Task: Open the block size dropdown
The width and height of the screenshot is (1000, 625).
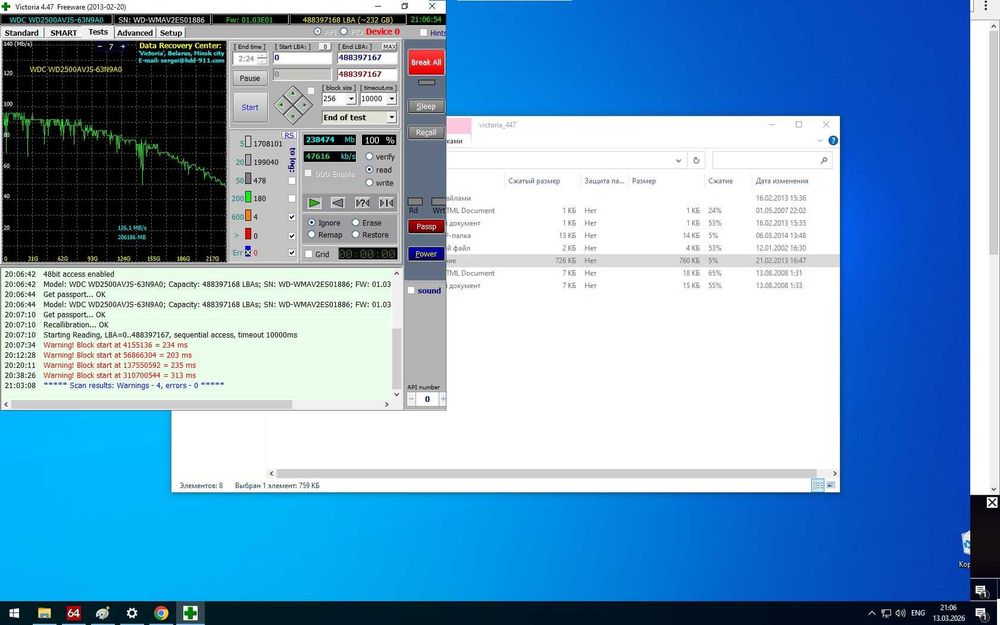Action: [351, 99]
